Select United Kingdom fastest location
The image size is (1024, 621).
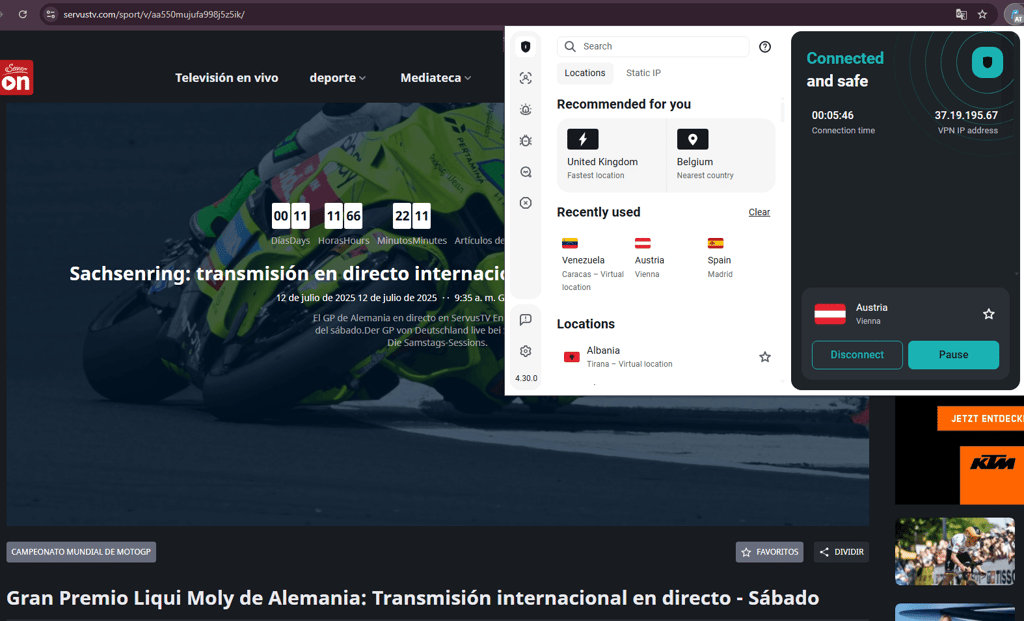pos(611,155)
